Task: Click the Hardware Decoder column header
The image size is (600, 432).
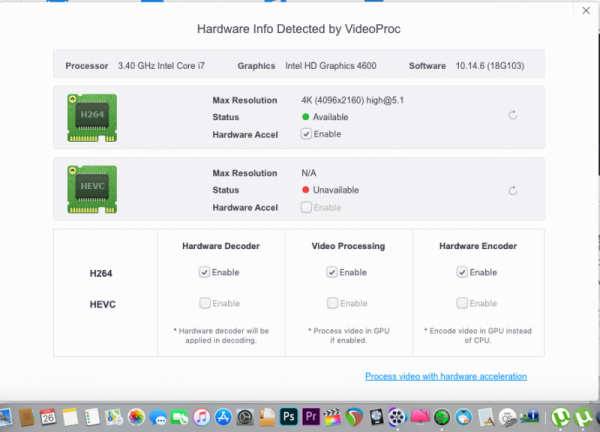Action: (221, 246)
